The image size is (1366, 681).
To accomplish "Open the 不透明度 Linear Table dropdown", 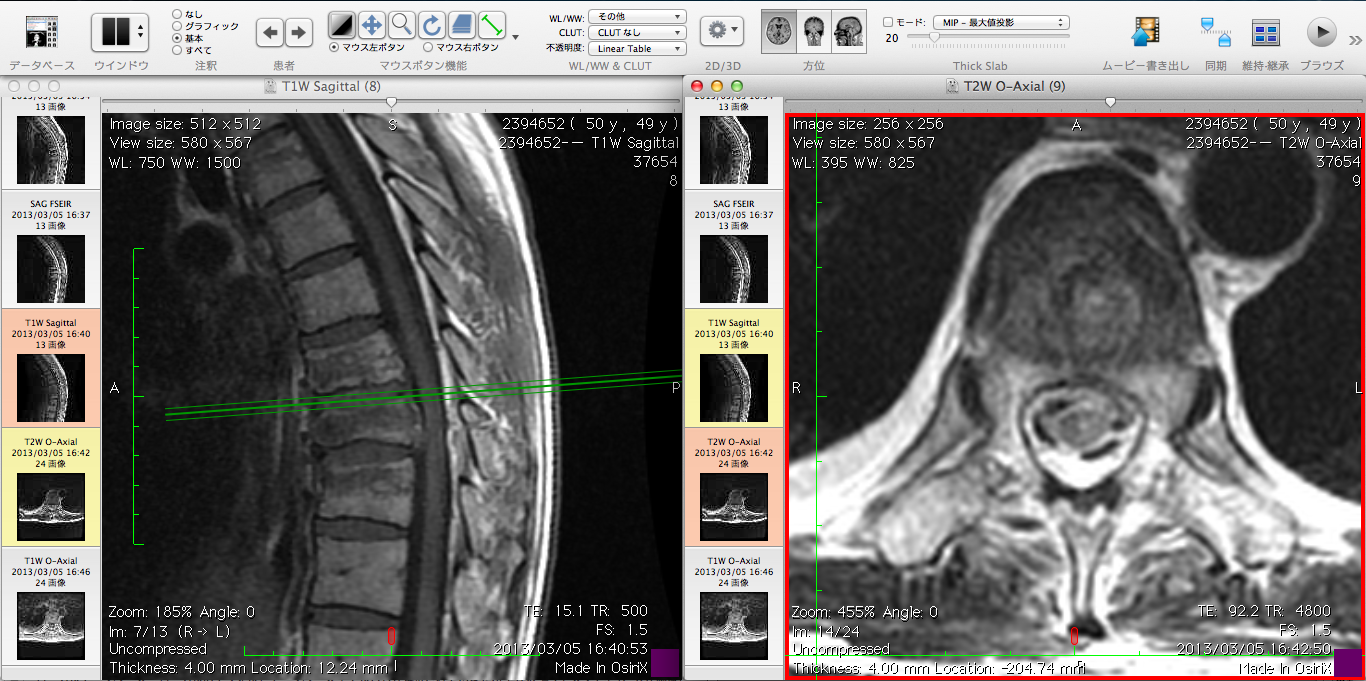I will coord(637,49).
